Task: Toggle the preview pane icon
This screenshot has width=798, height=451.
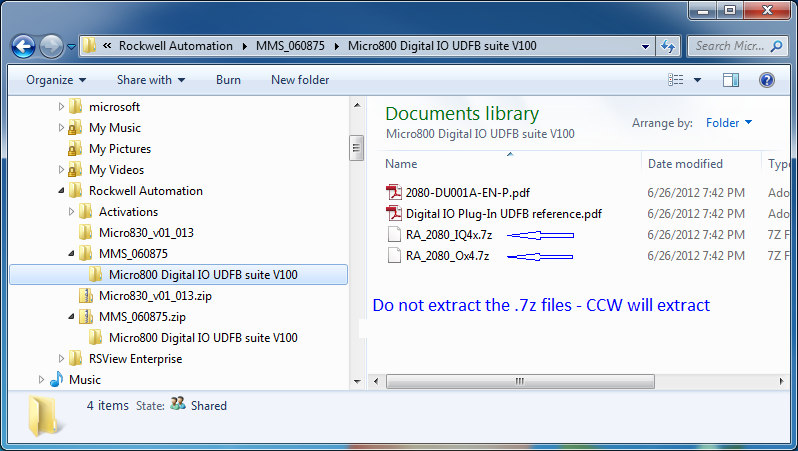Action: pos(731,80)
